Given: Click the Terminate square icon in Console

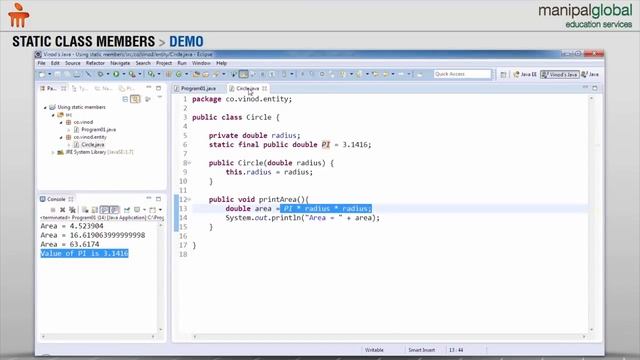Looking at the screenshot, I should tap(53, 210).
